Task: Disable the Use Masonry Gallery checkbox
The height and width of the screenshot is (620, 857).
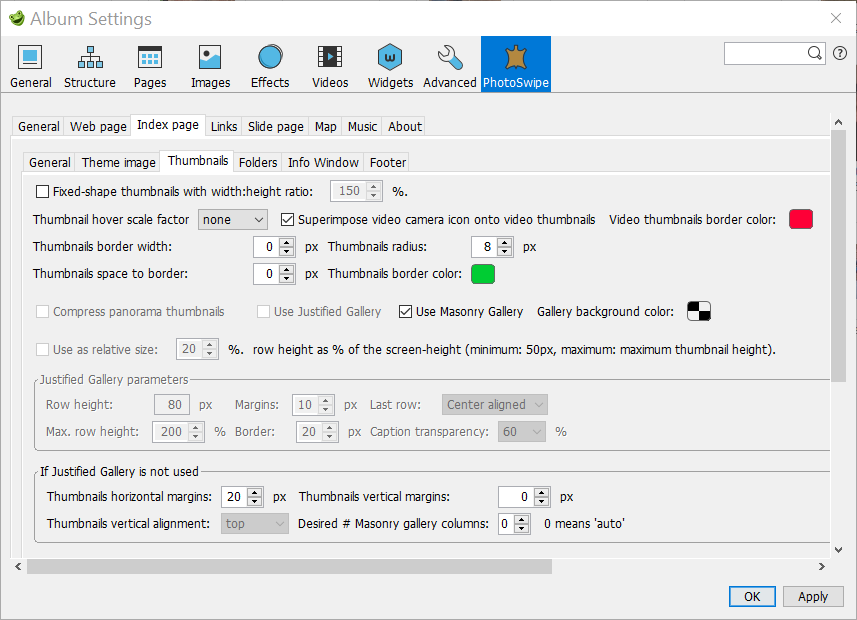Action: [405, 312]
